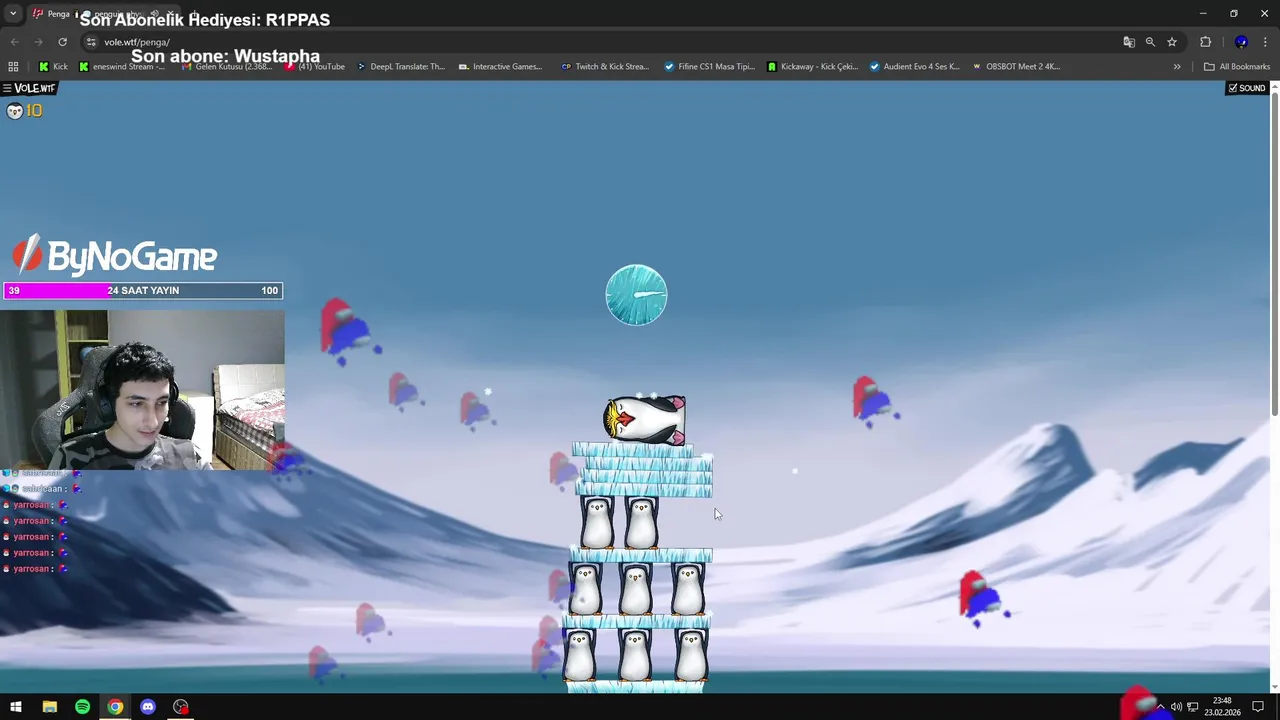Open the Gelen Kutusu Gmail bookmark

pyautogui.click(x=225, y=67)
